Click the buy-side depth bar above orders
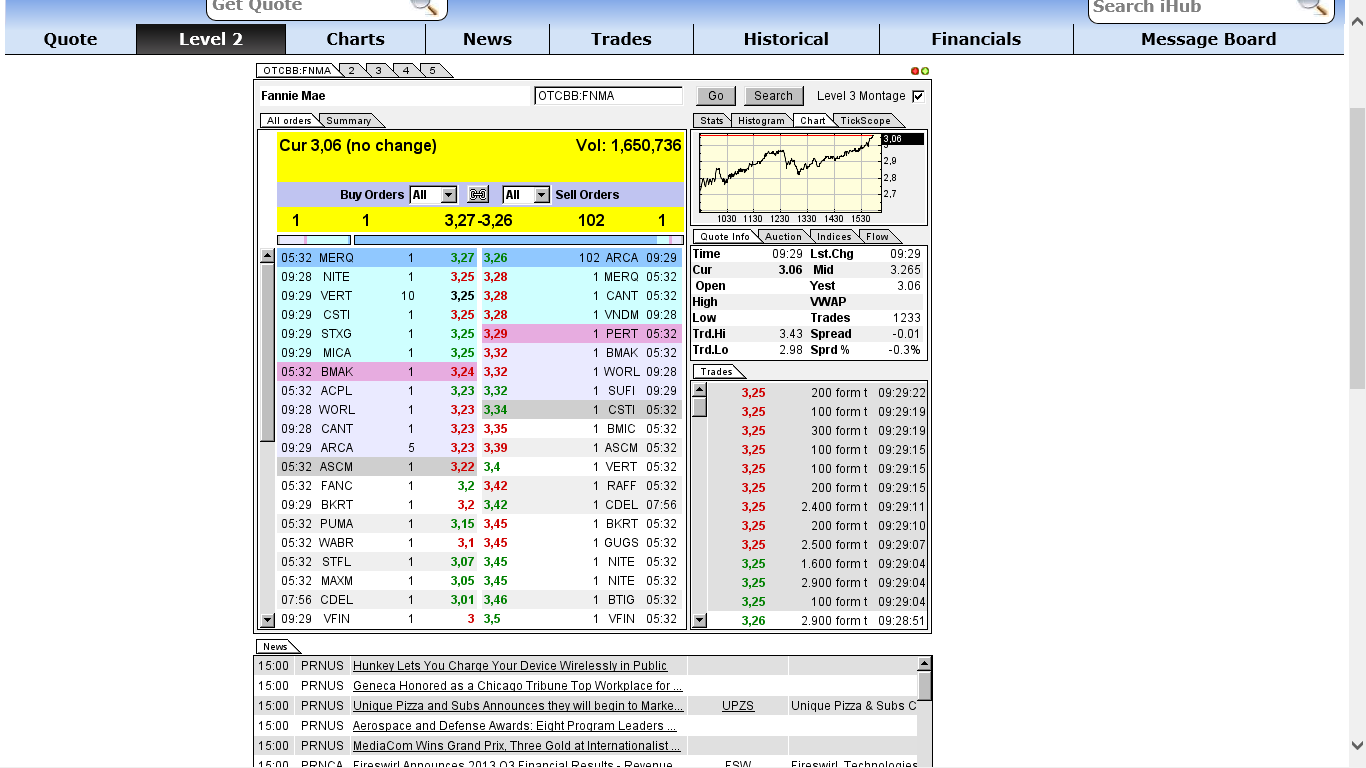This screenshot has width=1366, height=768. click(x=314, y=240)
